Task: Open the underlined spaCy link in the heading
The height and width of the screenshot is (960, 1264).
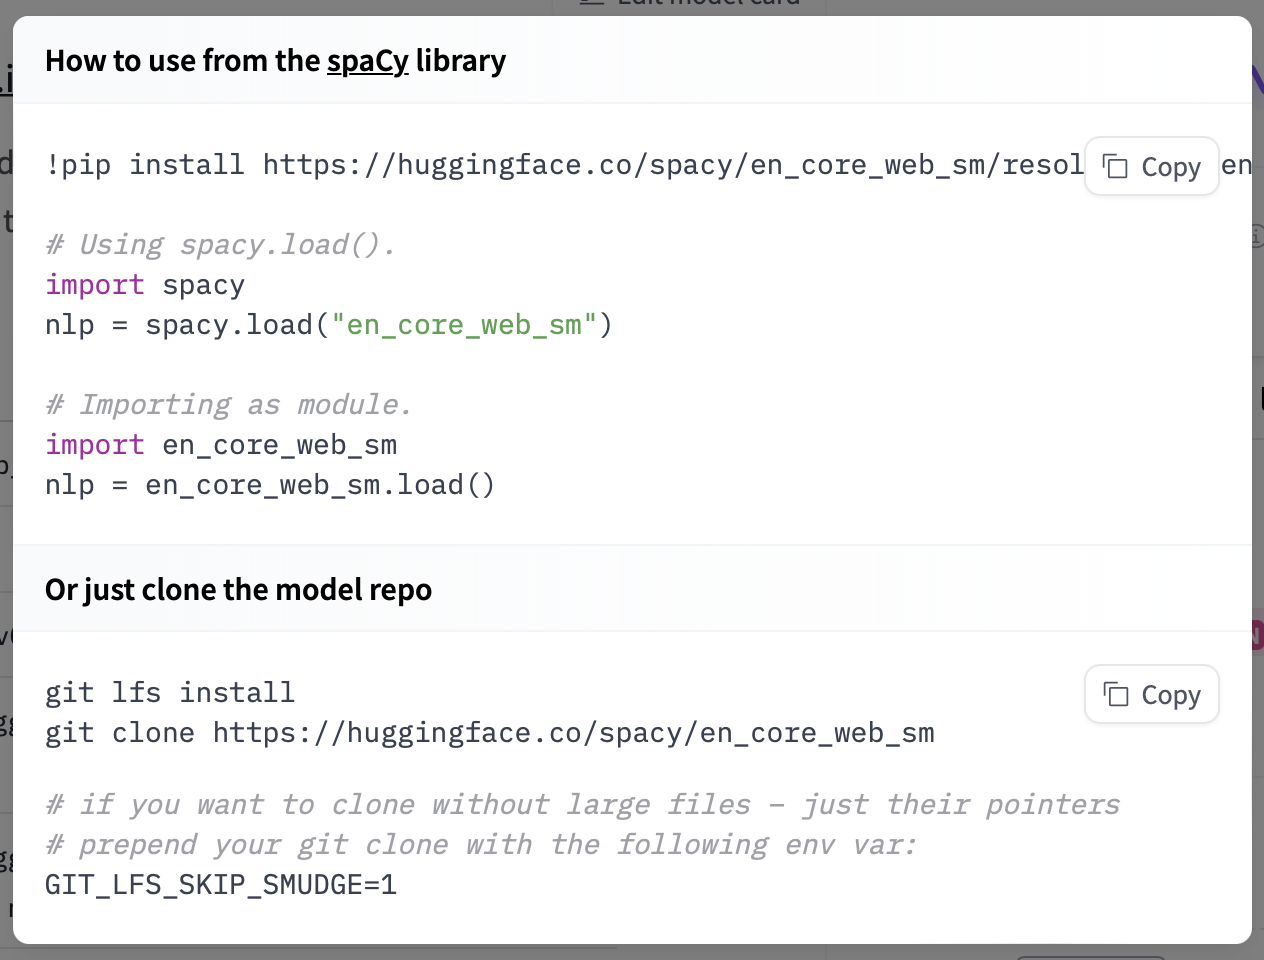Action: coord(367,61)
